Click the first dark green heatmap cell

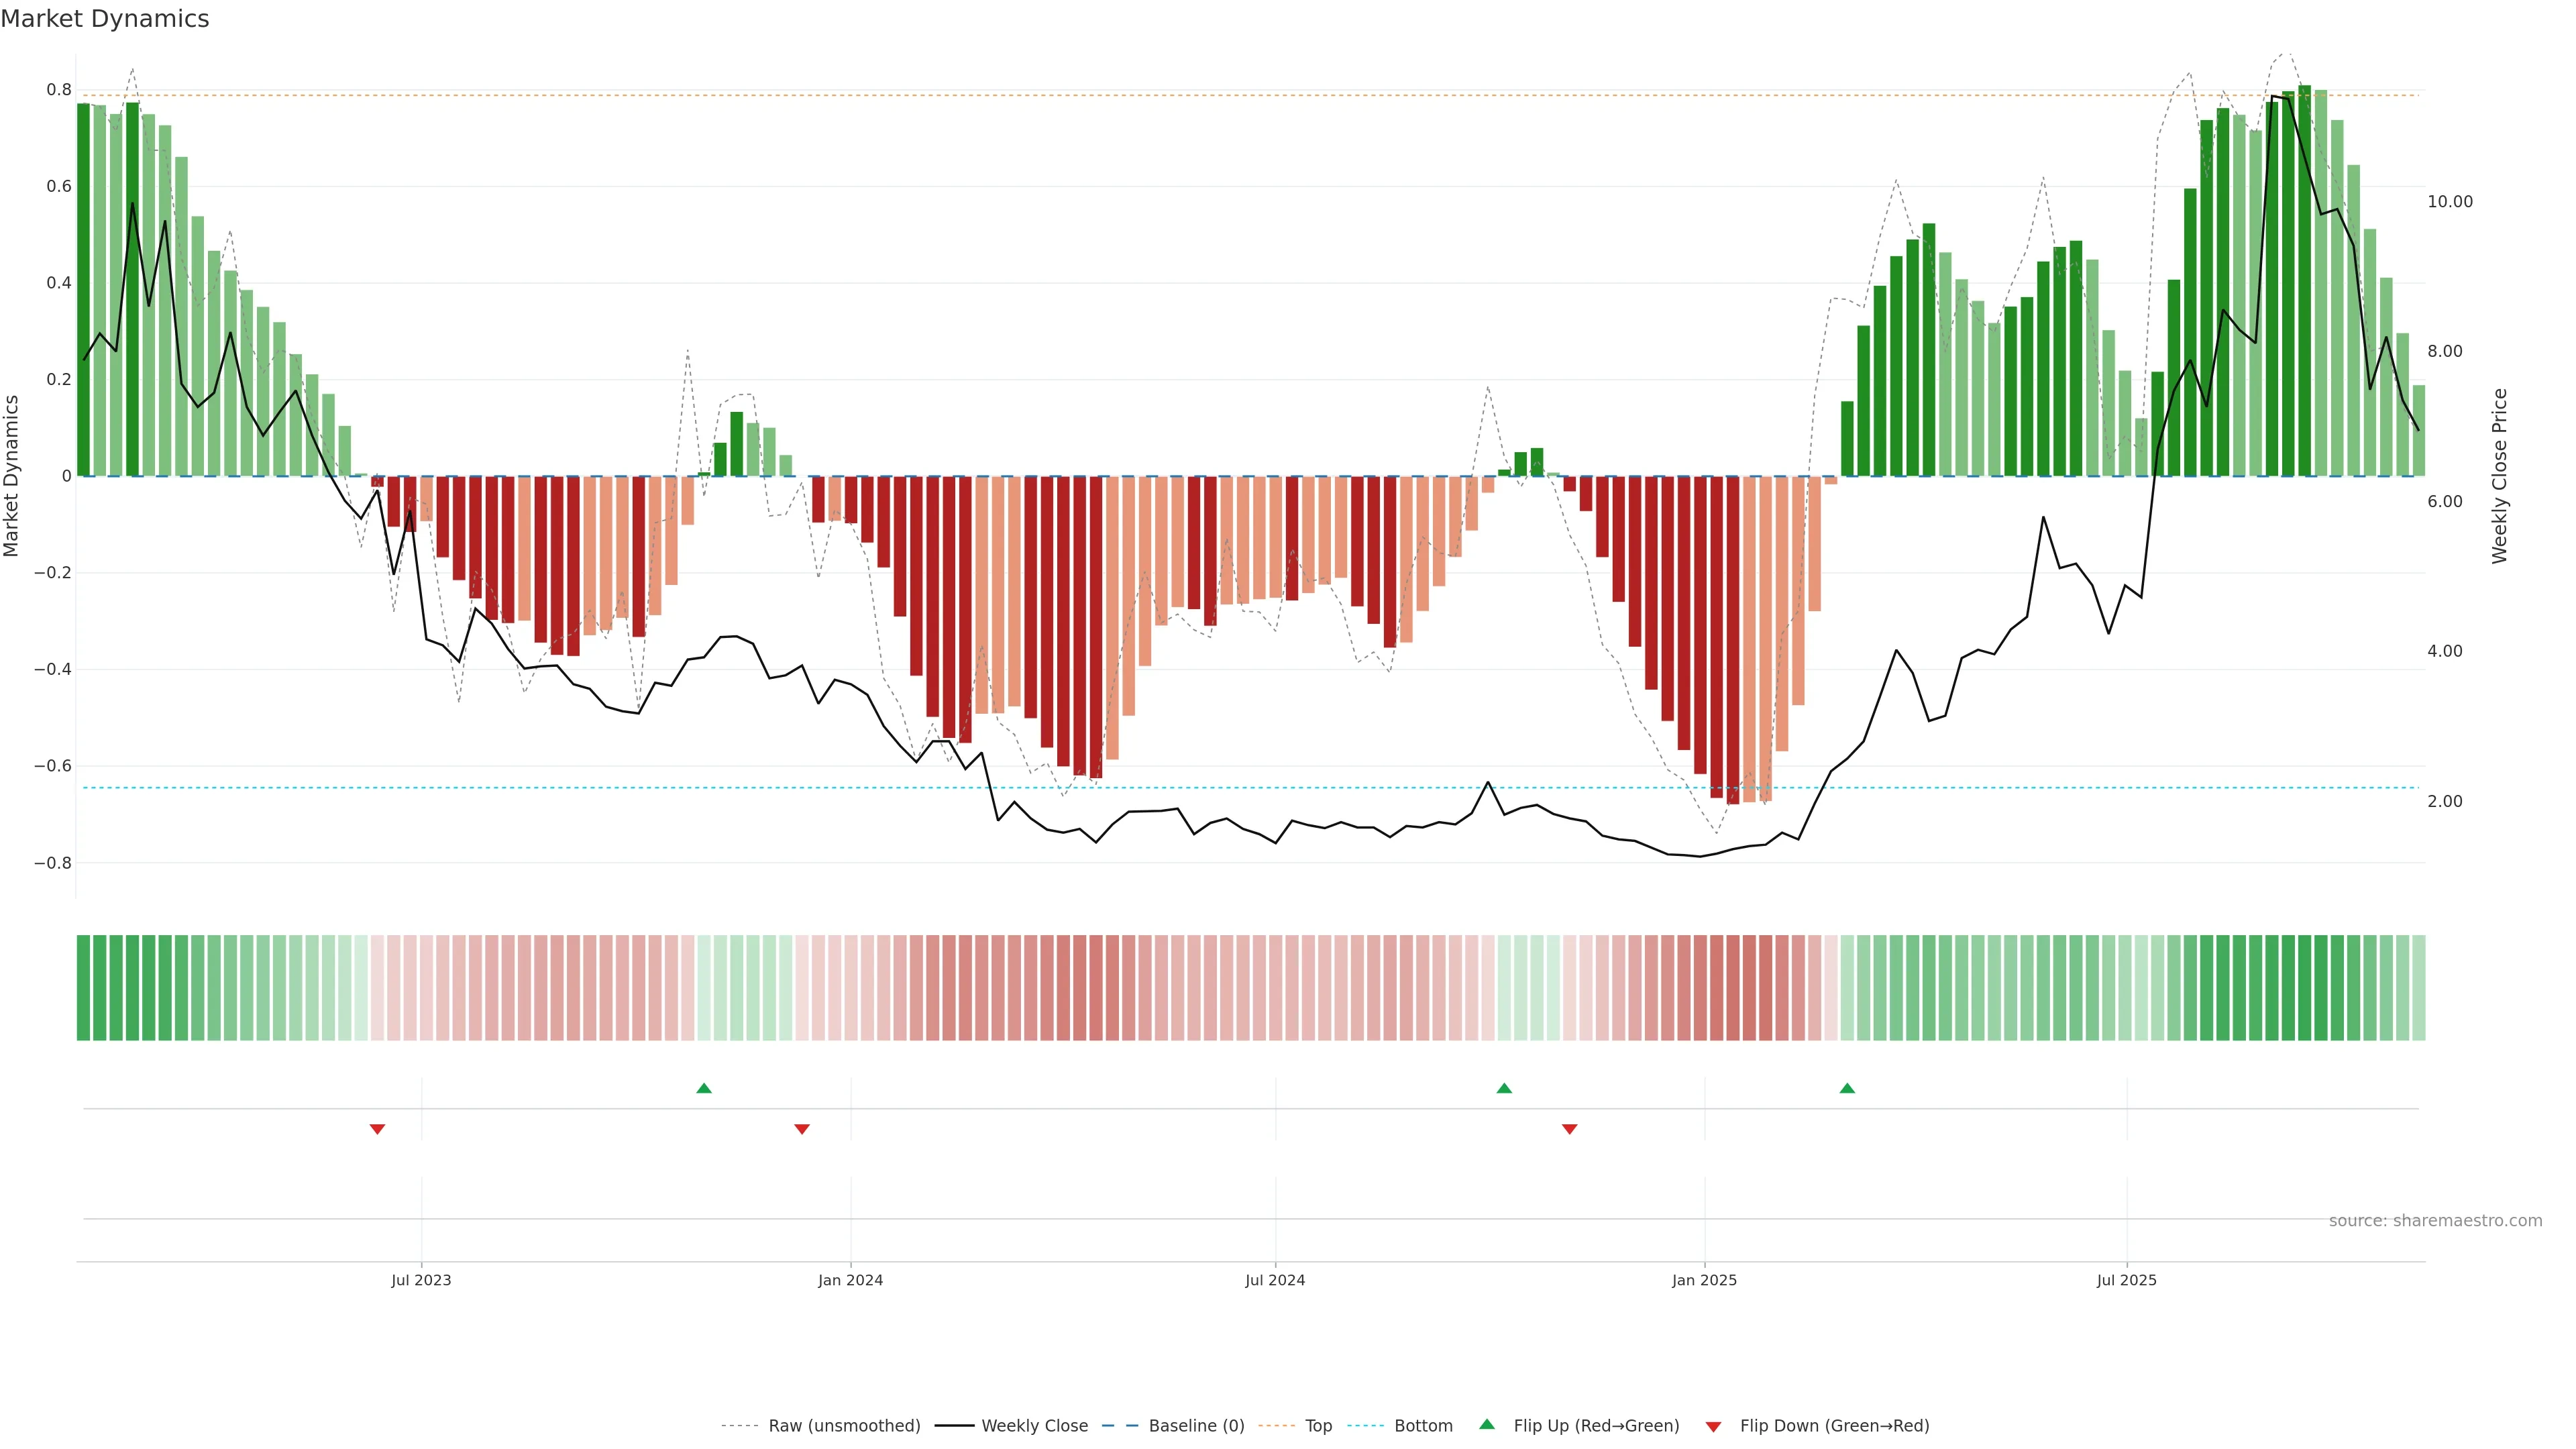pyautogui.click(x=84, y=988)
